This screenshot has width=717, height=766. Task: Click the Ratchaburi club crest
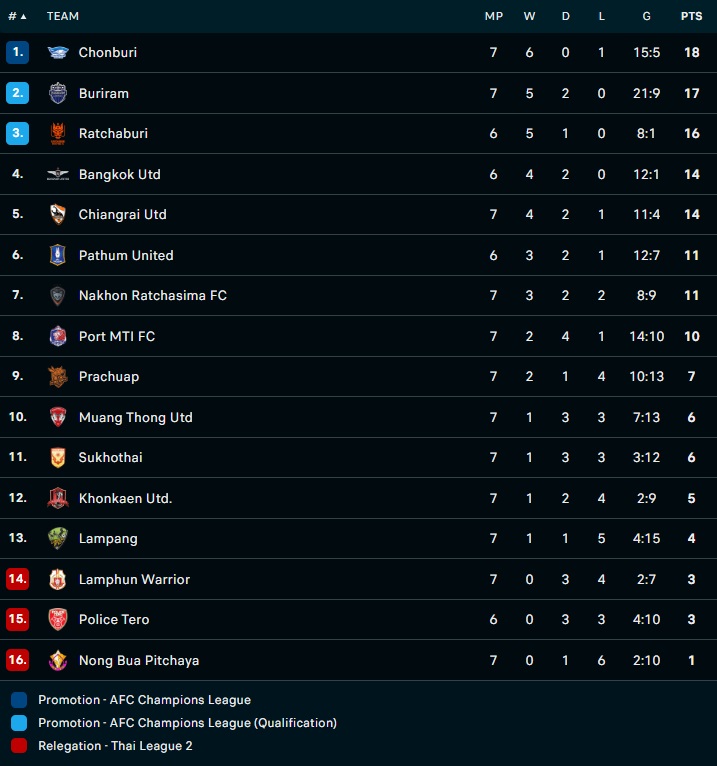point(58,134)
